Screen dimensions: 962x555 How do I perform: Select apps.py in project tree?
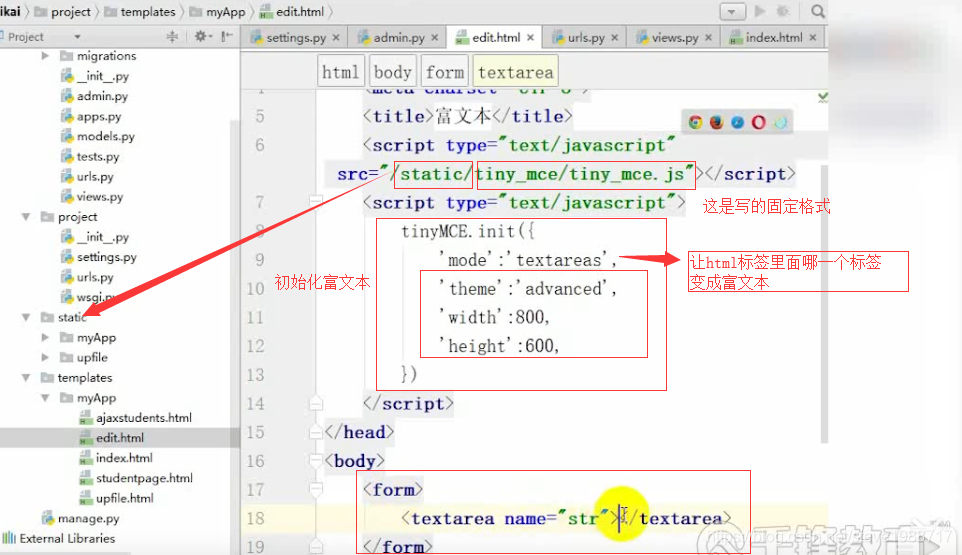[98, 116]
